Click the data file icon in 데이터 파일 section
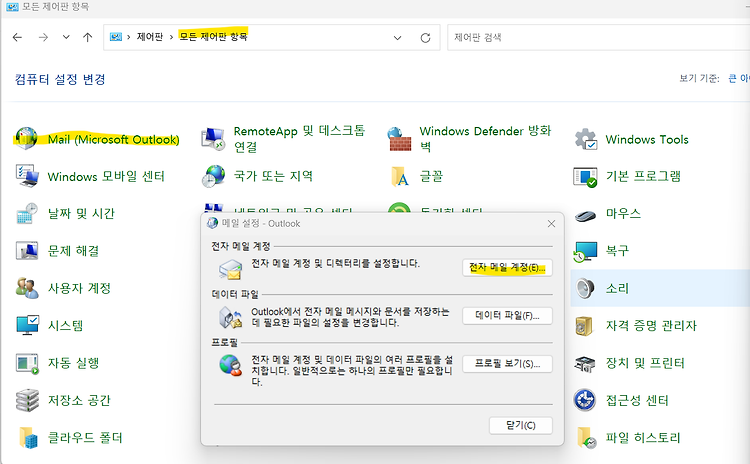Viewport: 750px width, 464px height. coord(231,318)
